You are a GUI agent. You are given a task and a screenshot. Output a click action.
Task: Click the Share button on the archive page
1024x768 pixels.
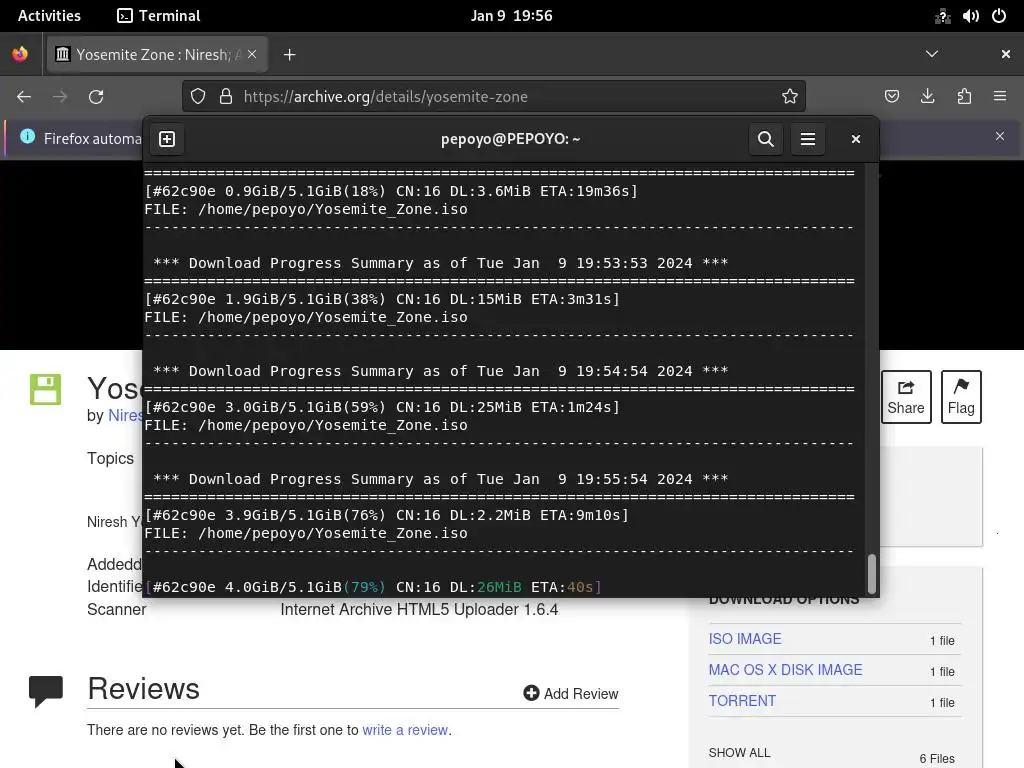pos(906,397)
